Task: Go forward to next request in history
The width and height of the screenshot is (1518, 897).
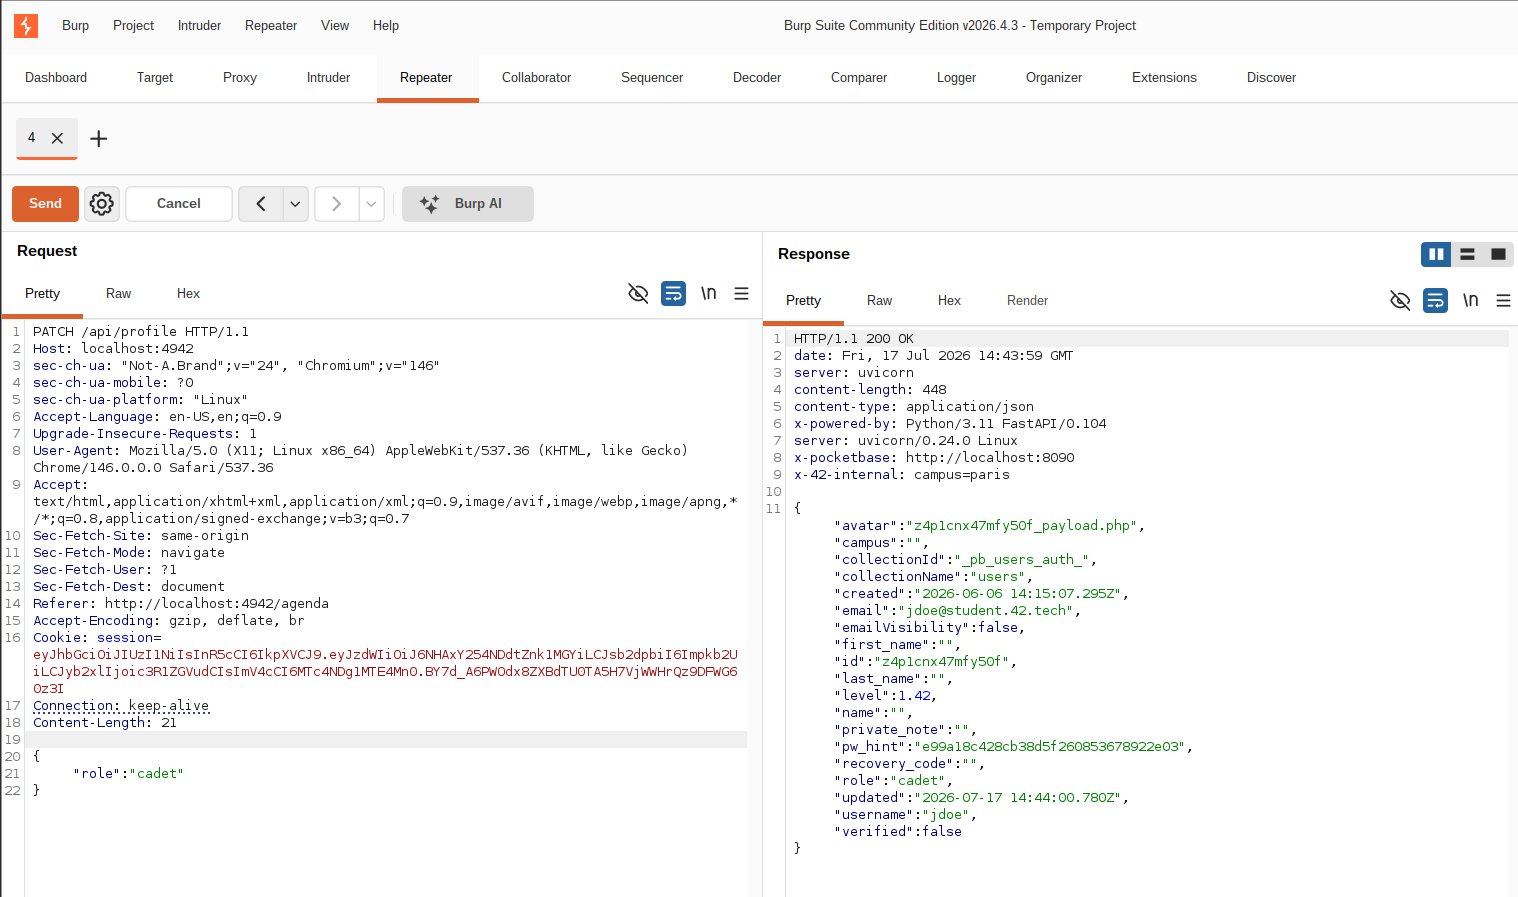Action: tap(337, 204)
